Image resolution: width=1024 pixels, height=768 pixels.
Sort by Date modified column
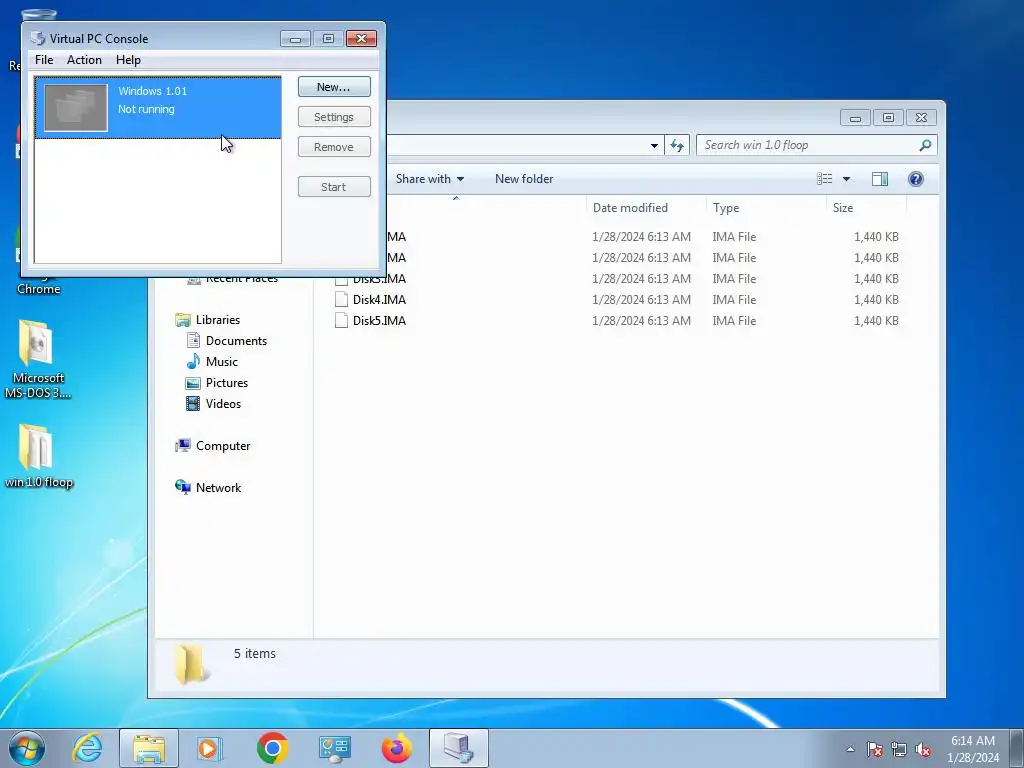point(630,208)
